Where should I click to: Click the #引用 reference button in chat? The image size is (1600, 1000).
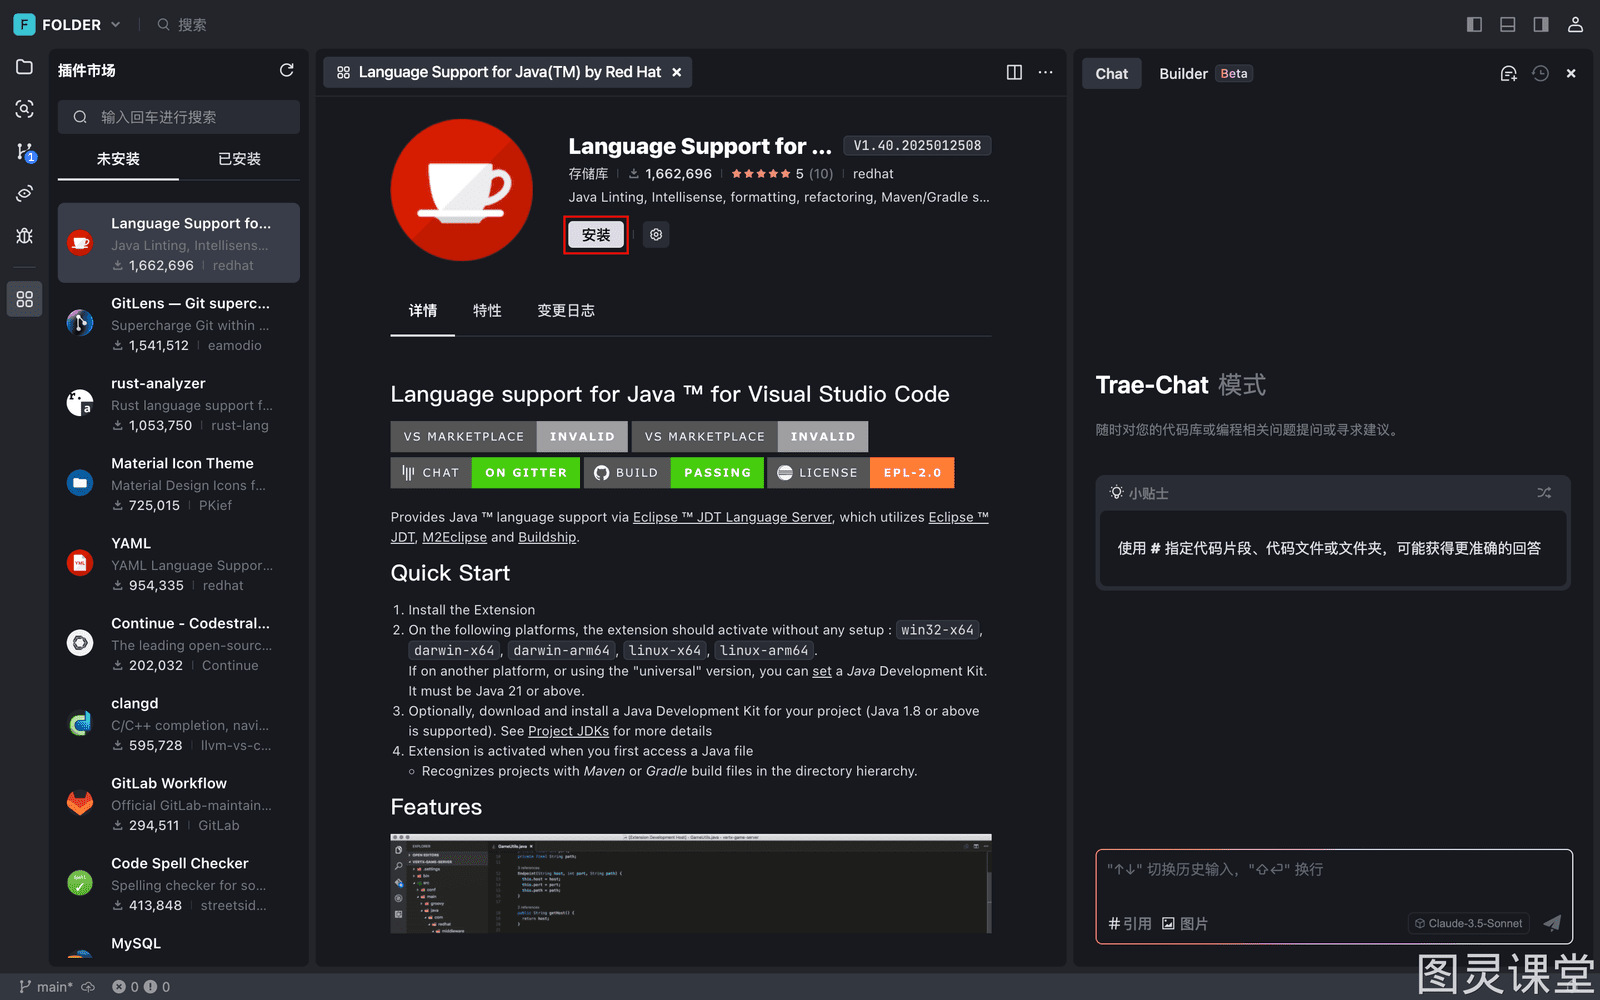click(1130, 923)
